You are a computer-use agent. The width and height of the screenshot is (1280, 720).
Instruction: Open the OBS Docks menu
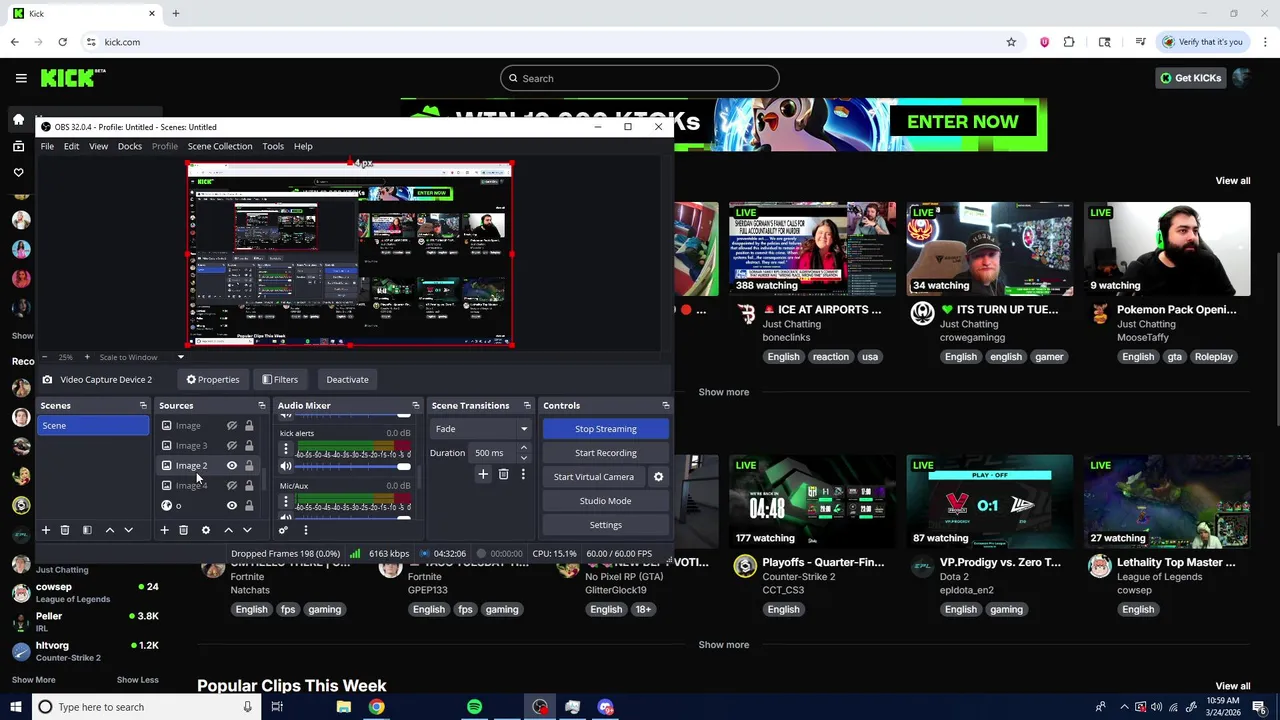[x=130, y=146]
